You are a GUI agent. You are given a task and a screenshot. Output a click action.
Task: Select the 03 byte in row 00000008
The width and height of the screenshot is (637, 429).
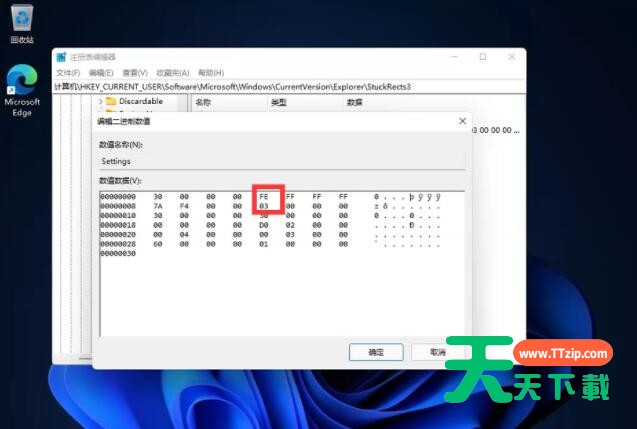[x=264, y=206]
